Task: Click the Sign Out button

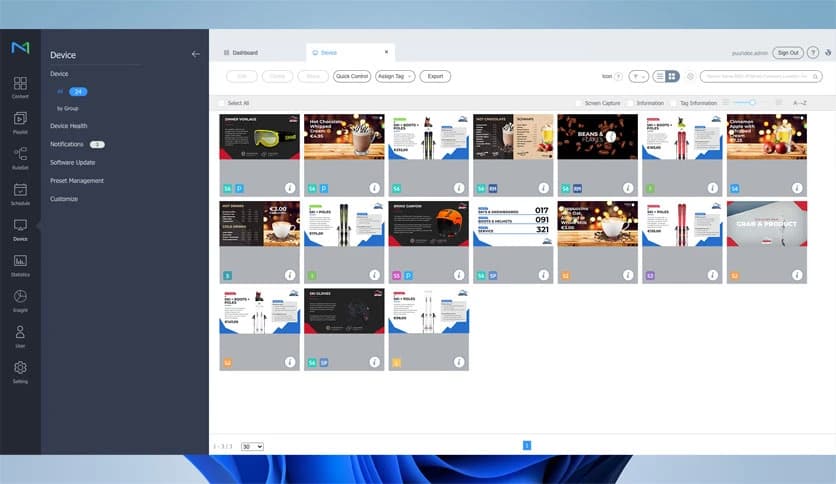Action: coord(788,52)
